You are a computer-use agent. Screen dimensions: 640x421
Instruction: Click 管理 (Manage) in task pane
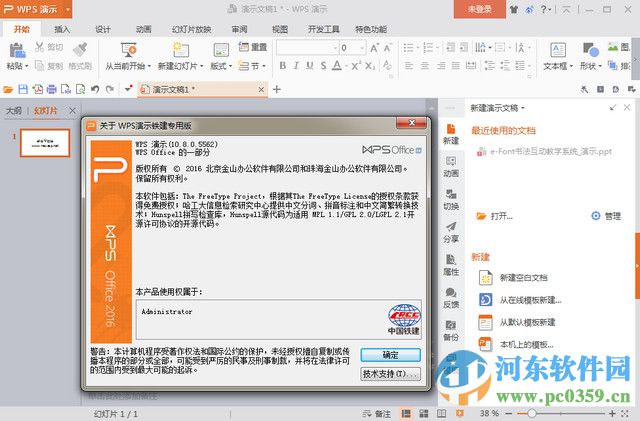[606, 216]
